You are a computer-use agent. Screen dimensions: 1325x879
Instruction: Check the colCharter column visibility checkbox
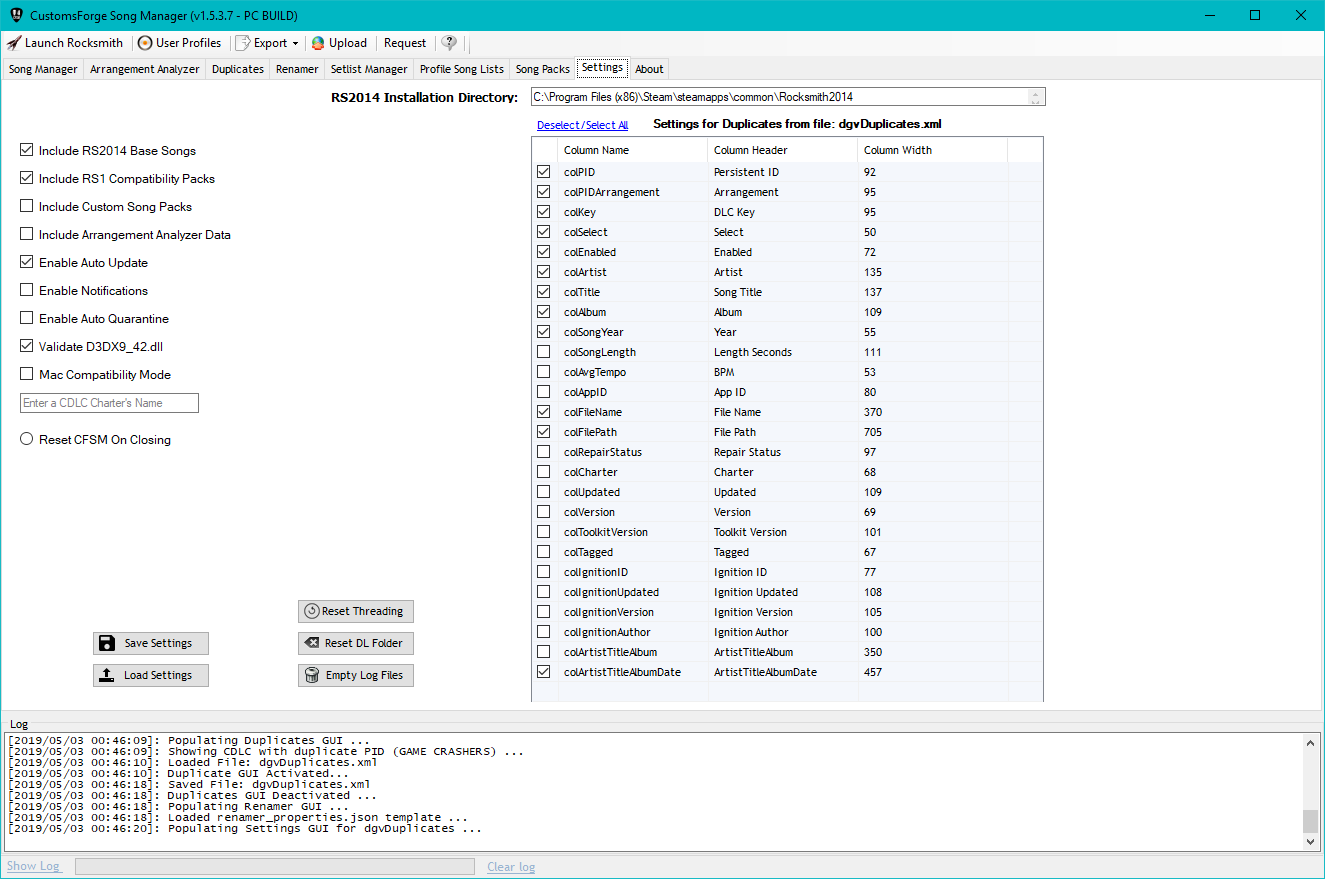543,471
